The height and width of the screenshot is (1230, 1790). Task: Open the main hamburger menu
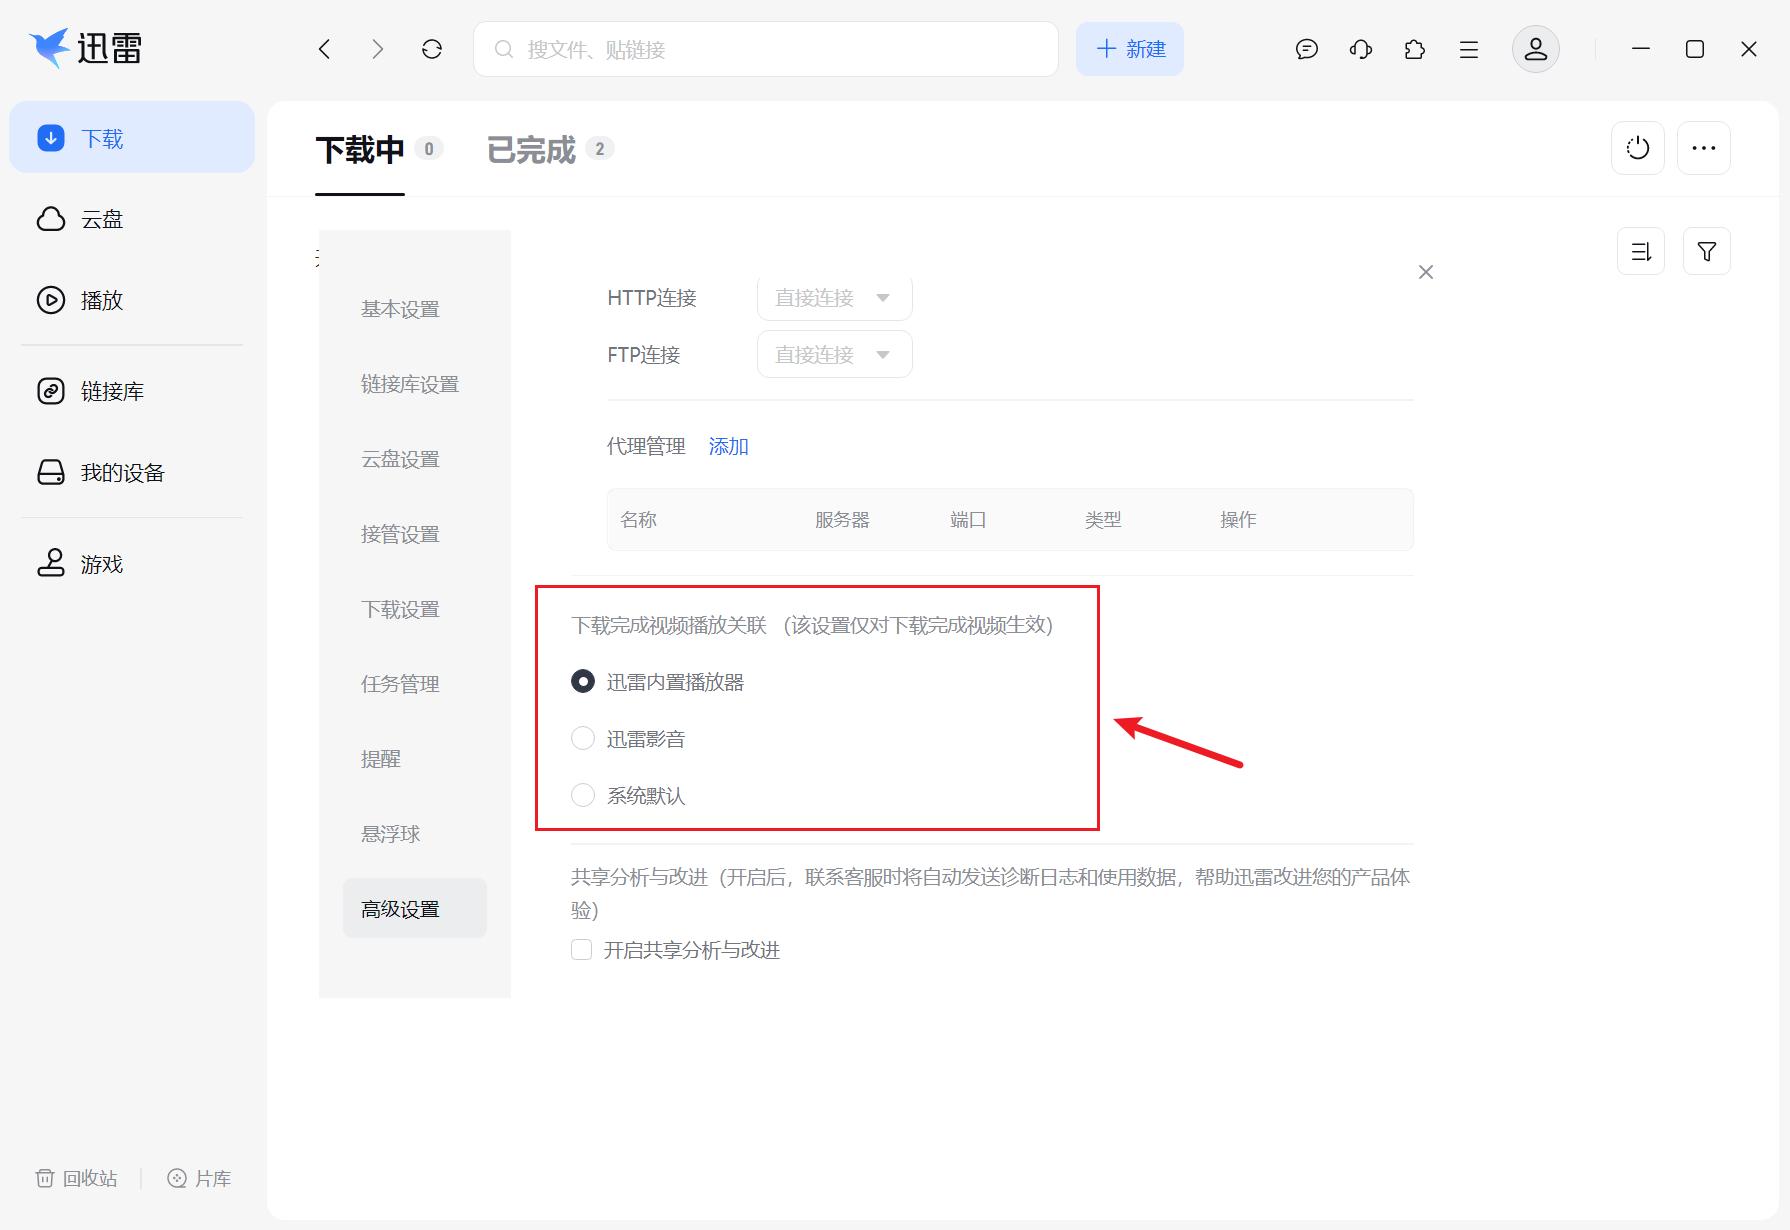click(1468, 49)
